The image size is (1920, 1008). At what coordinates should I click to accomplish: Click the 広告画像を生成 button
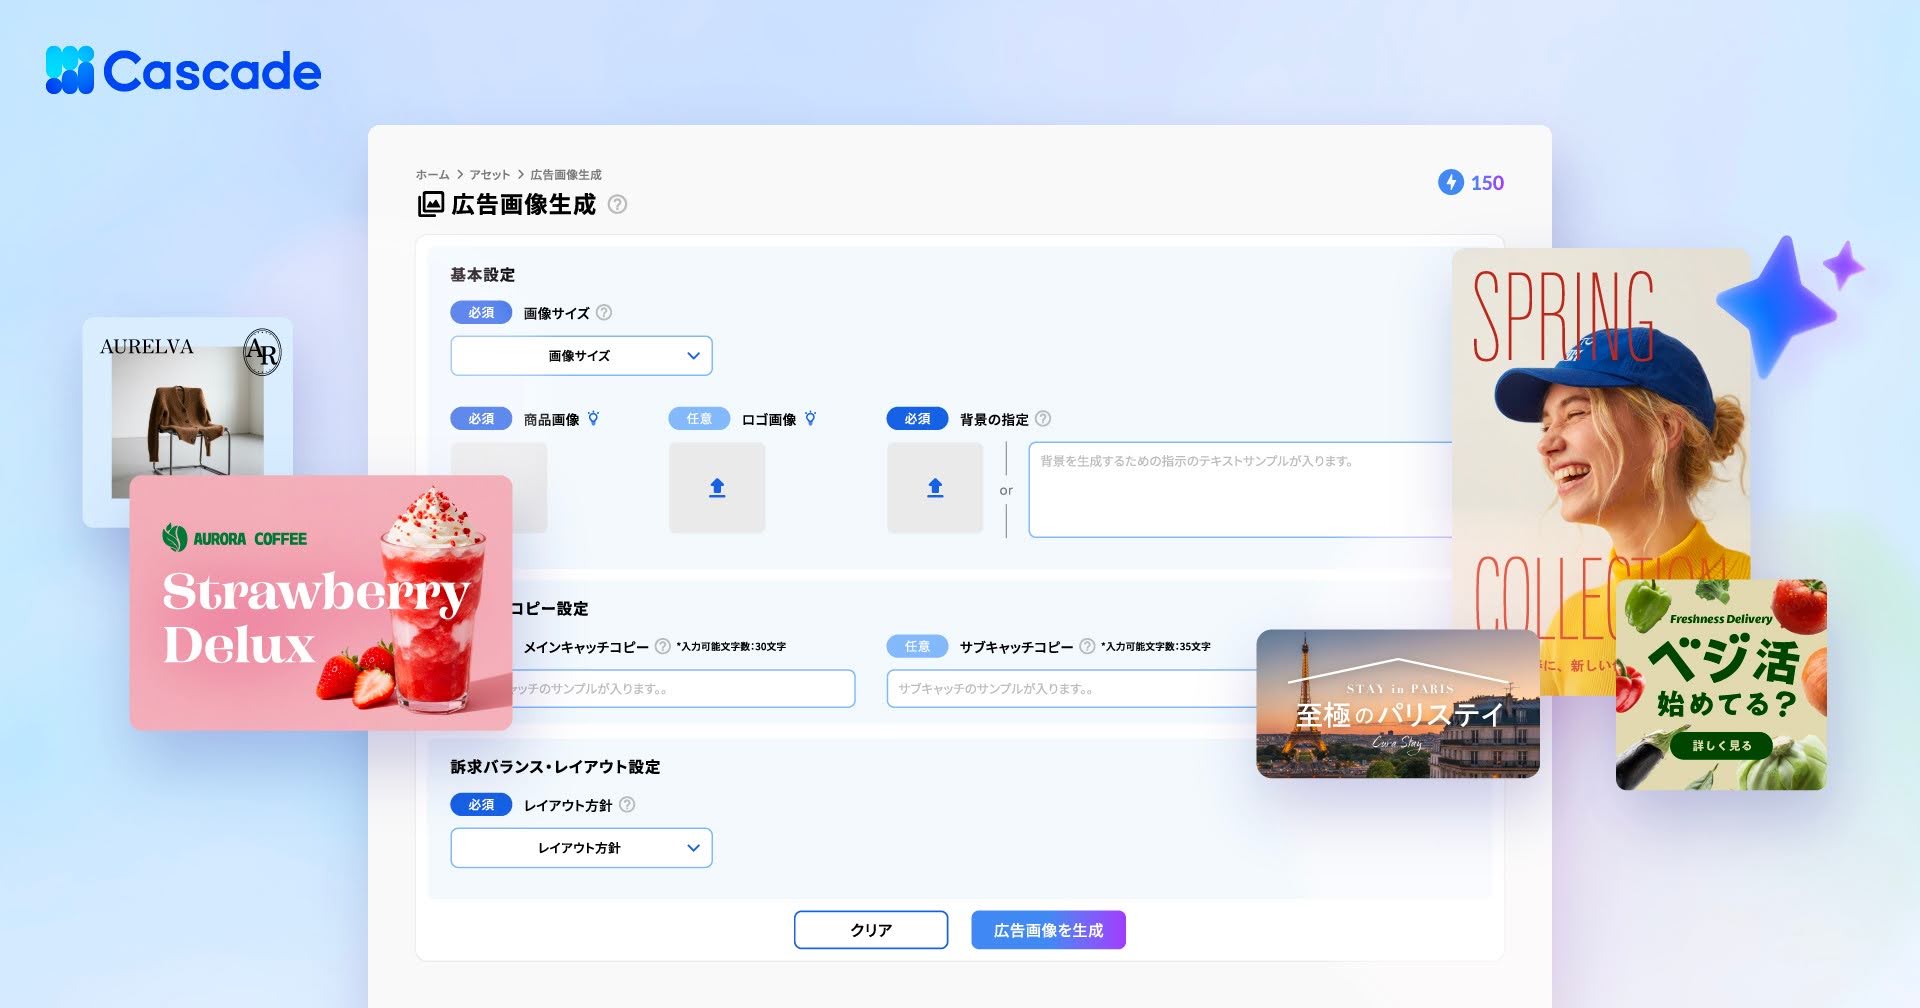pyautogui.click(x=1048, y=930)
